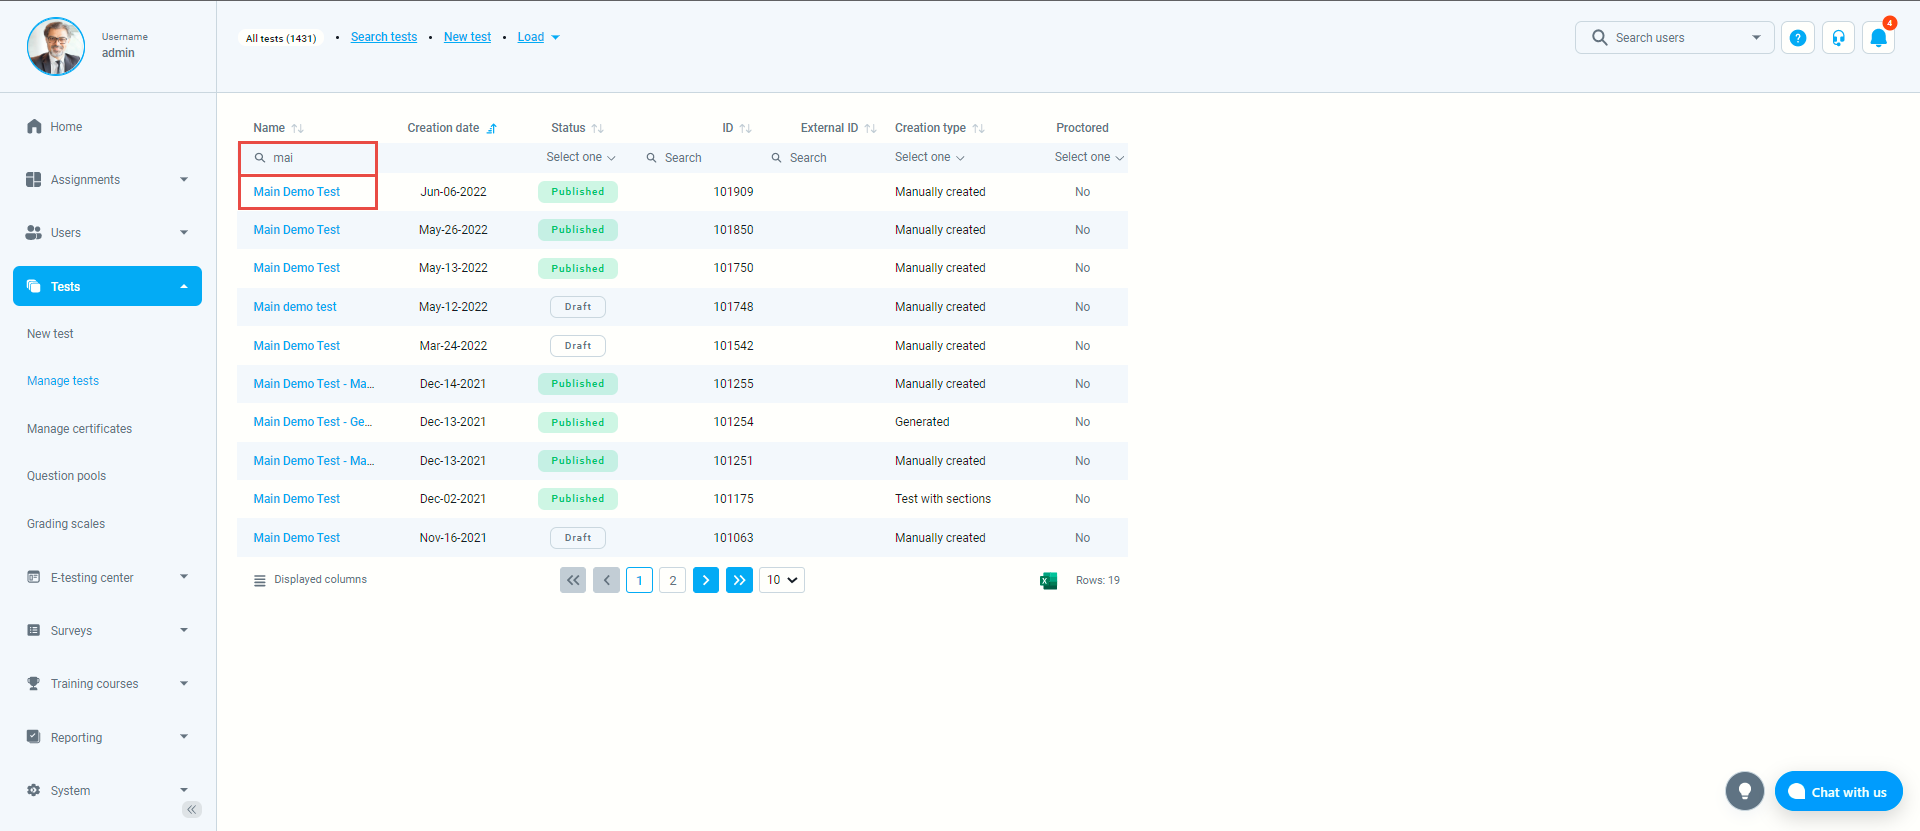Image resolution: width=1920 pixels, height=831 pixels.
Task: Click the Proctored column header
Action: click(1082, 128)
